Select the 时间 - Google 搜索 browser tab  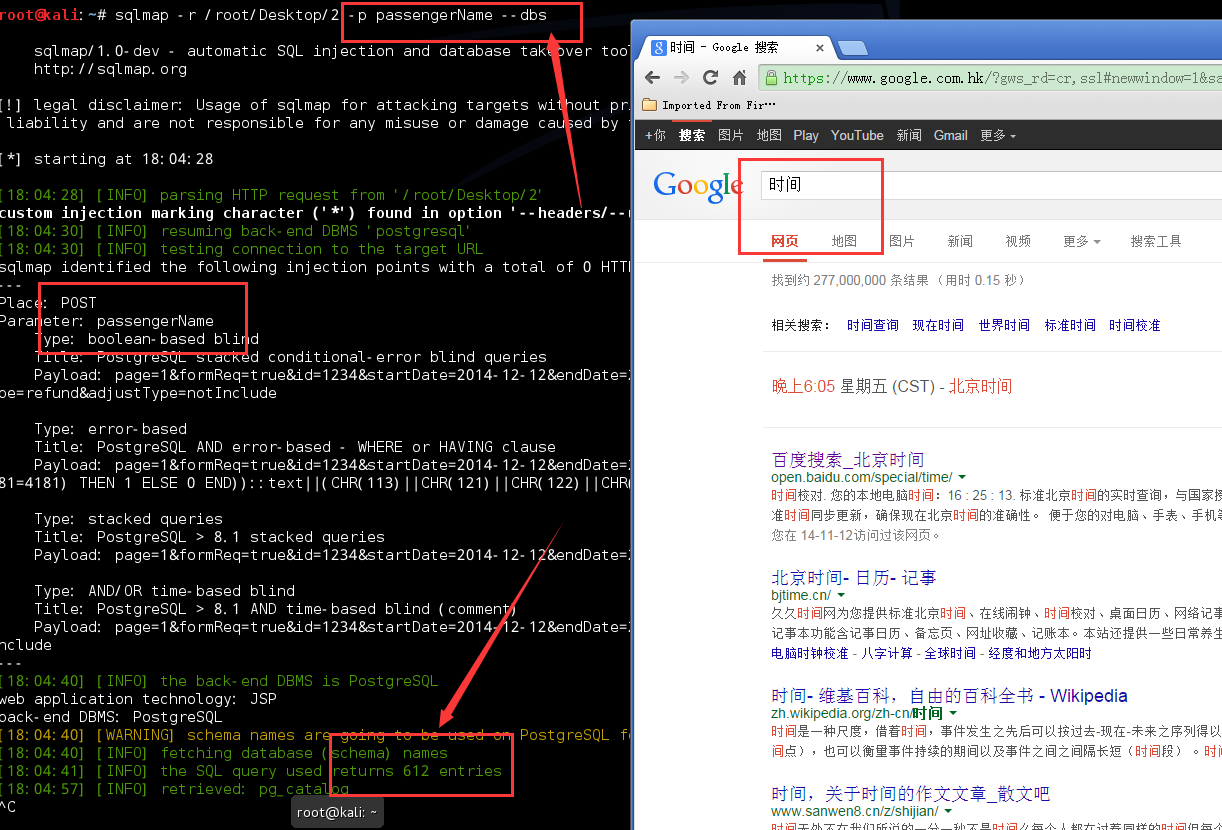(737, 47)
